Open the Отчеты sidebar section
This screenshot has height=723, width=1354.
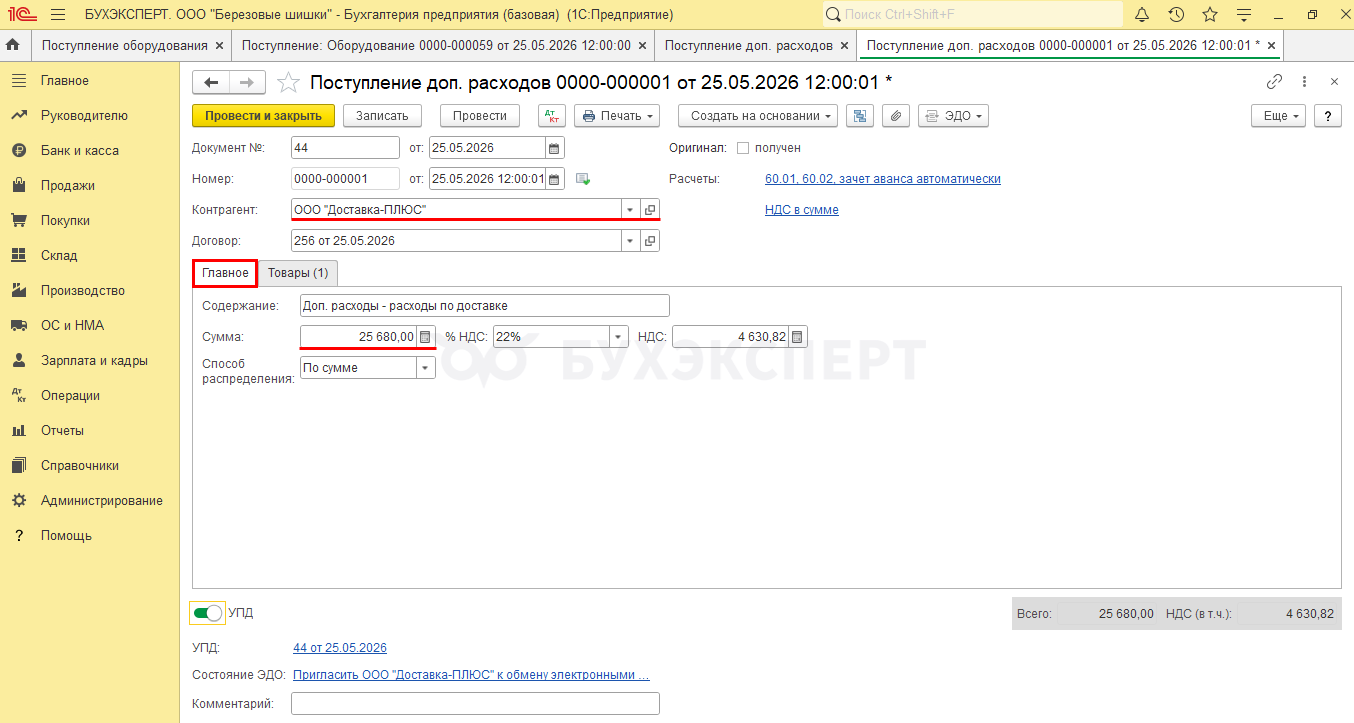[x=62, y=430]
